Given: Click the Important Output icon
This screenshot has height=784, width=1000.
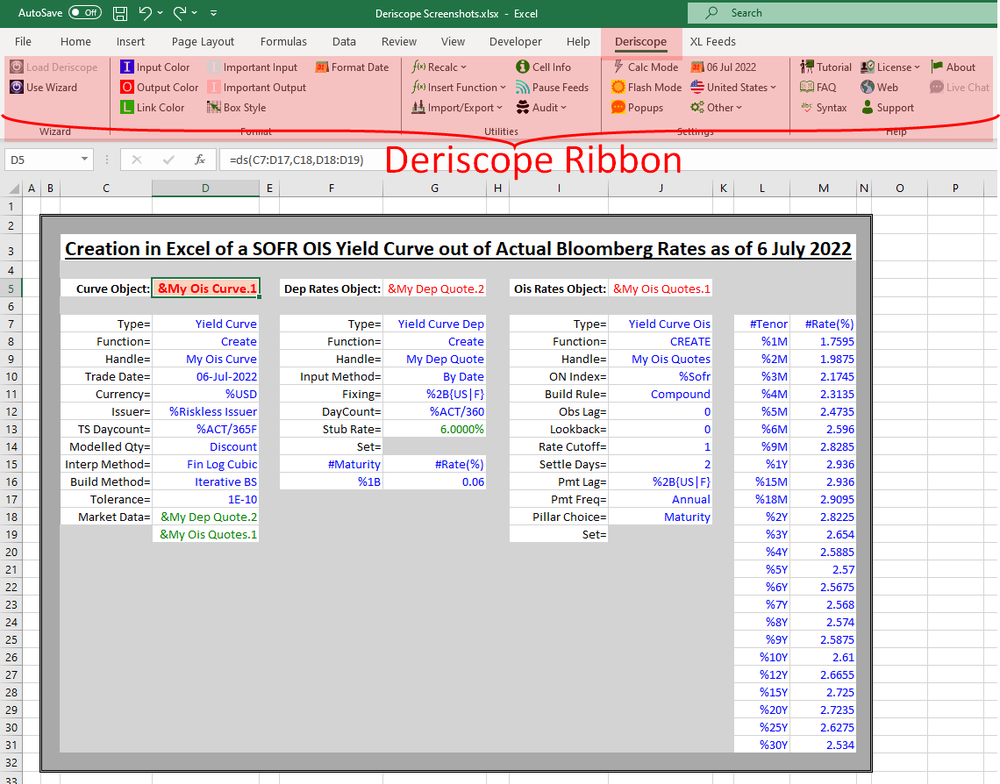Looking at the screenshot, I should pyautogui.click(x=214, y=87).
